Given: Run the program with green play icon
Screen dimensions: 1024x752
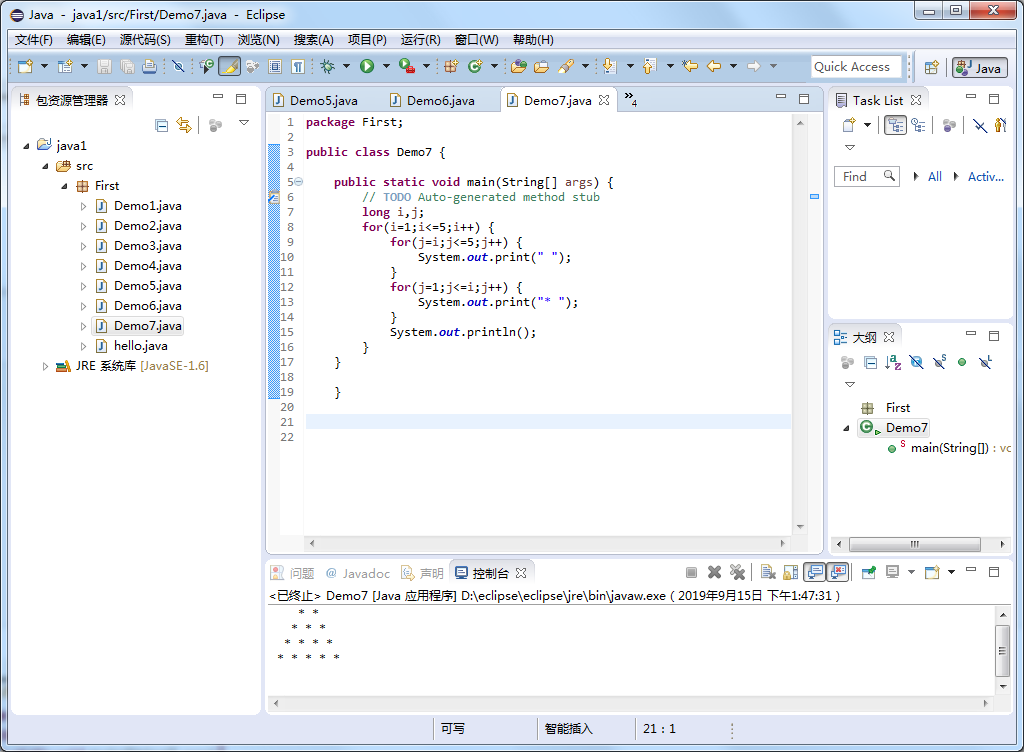Looking at the screenshot, I should (x=367, y=66).
